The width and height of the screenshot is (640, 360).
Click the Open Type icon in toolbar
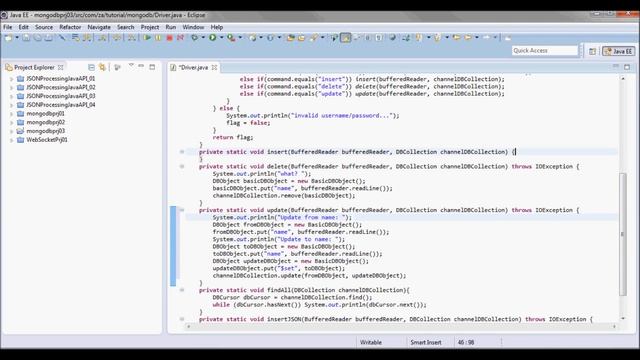click(x=291, y=38)
